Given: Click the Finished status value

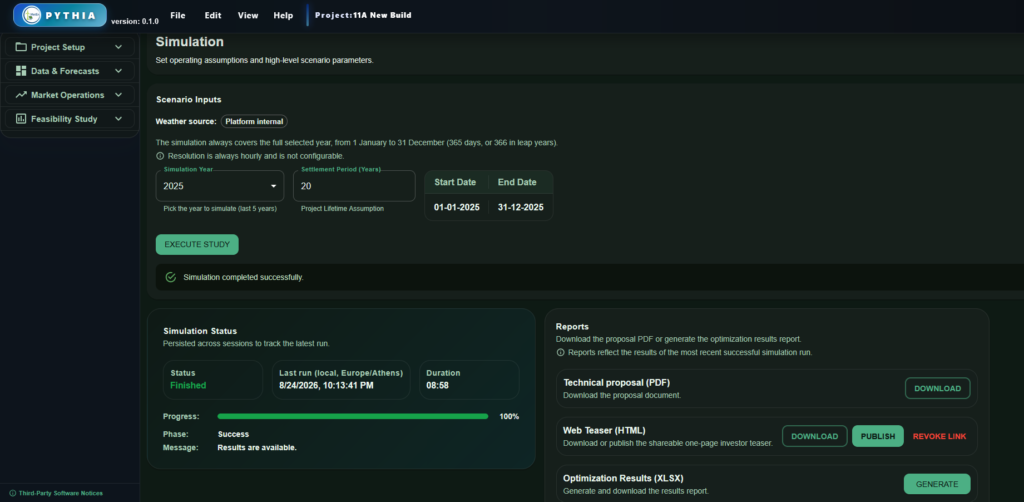Looking at the screenshot, I should click(188, 385).
